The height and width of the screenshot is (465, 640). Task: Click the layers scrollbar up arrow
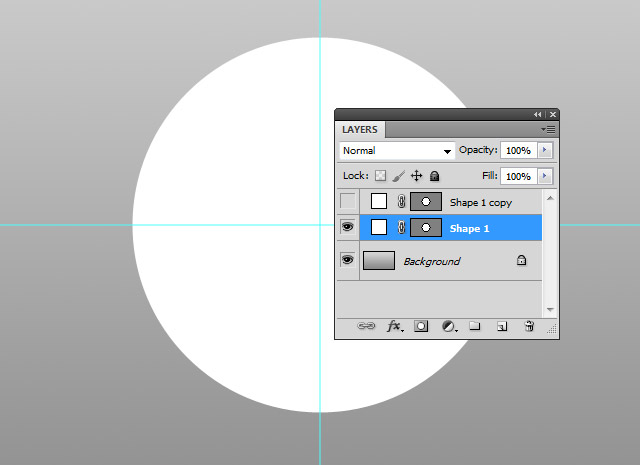pyautogui.click(x=550, y=198)
